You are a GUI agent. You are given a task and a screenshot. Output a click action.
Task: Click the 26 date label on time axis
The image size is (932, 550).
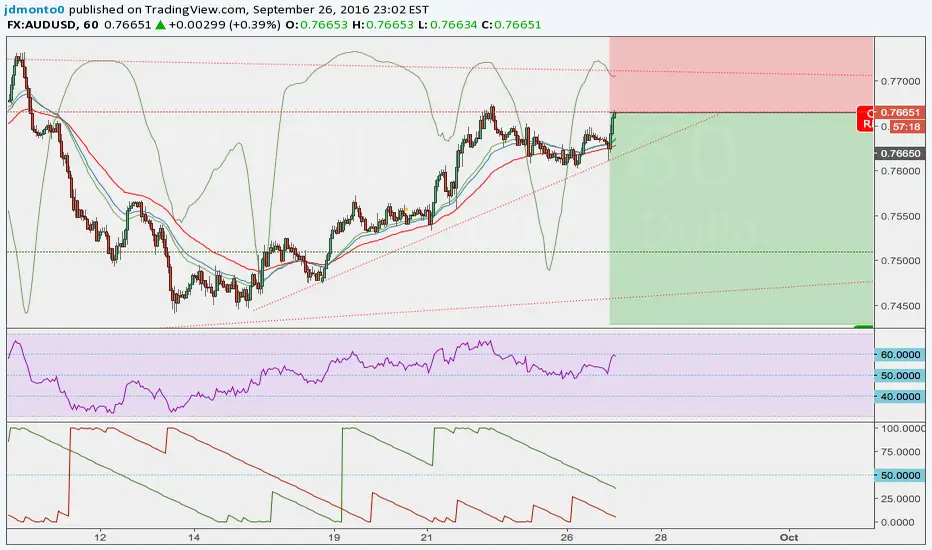pyautogui.click(x=567, y=538)
